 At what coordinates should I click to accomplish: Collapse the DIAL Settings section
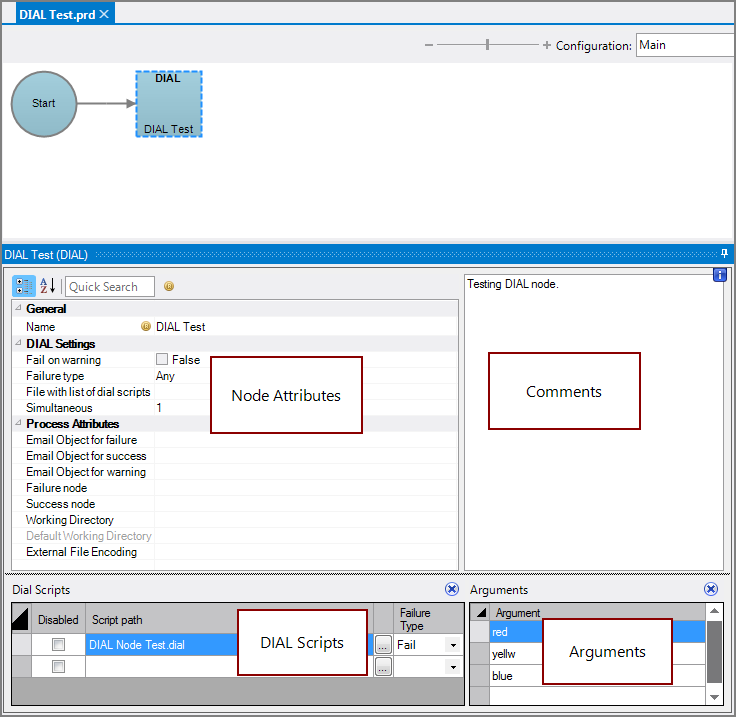[18, 343]
